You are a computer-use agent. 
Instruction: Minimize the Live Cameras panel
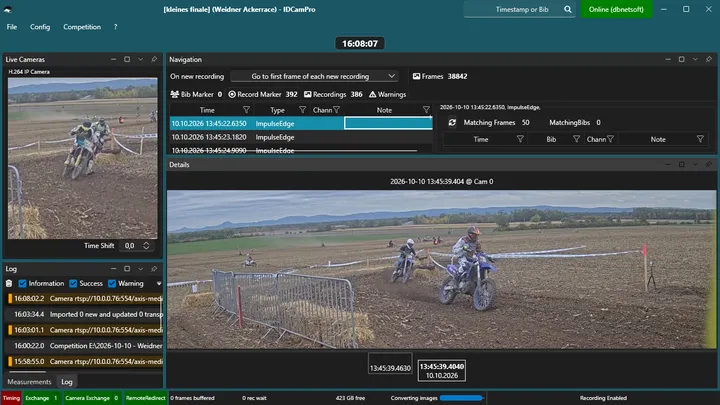click(113, 59)
